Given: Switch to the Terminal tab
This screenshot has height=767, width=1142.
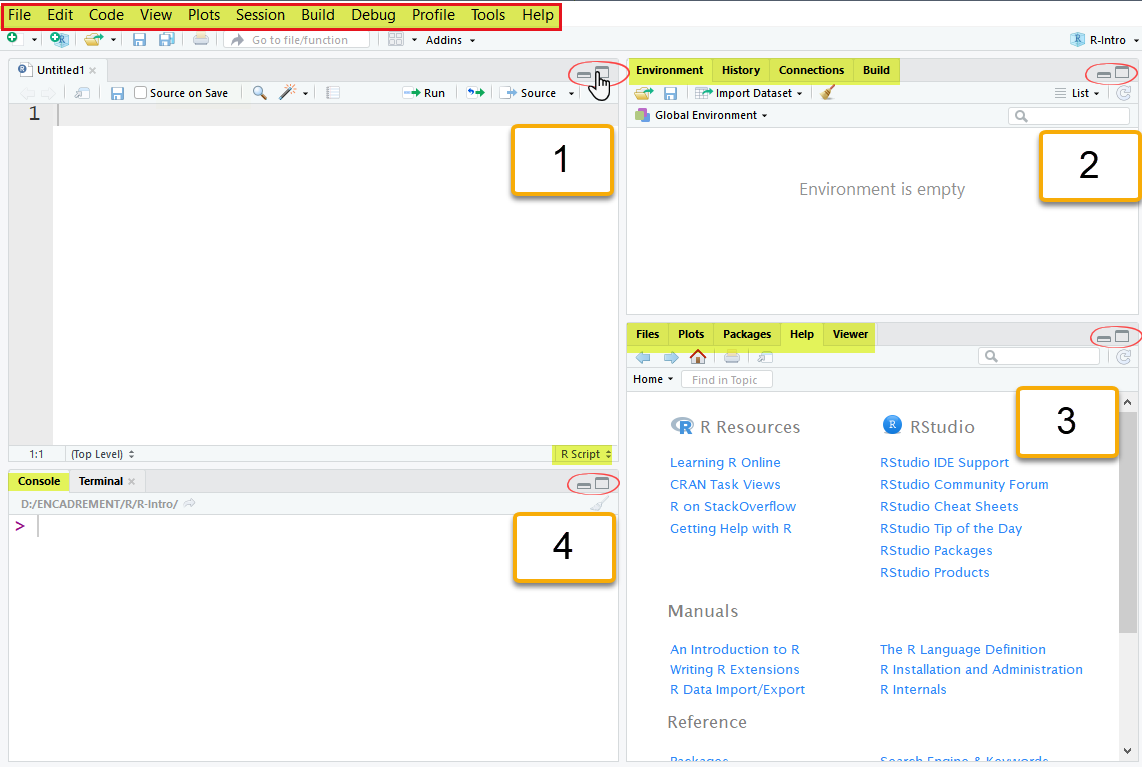Looking at the screenshot, I should (x=101, y=481).
